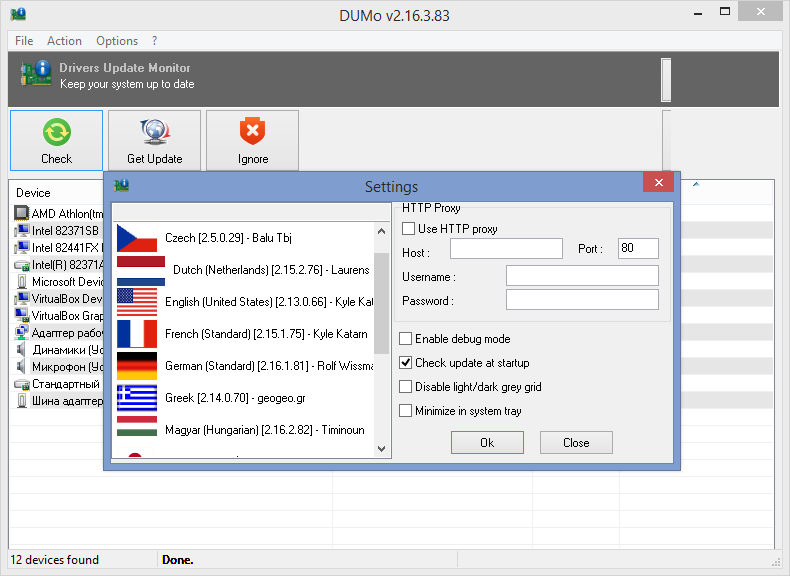Toggle Enable debug mode checkbox
The image size is (790, 576).
405,339
